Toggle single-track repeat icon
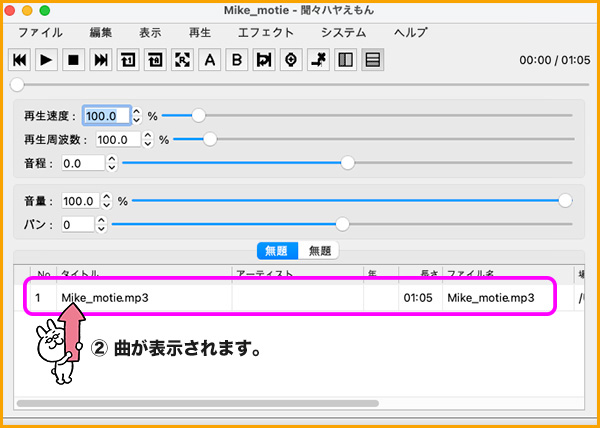The width and height of the screenshot is (600, 428). pyautogui.click(x=128, y=60)
